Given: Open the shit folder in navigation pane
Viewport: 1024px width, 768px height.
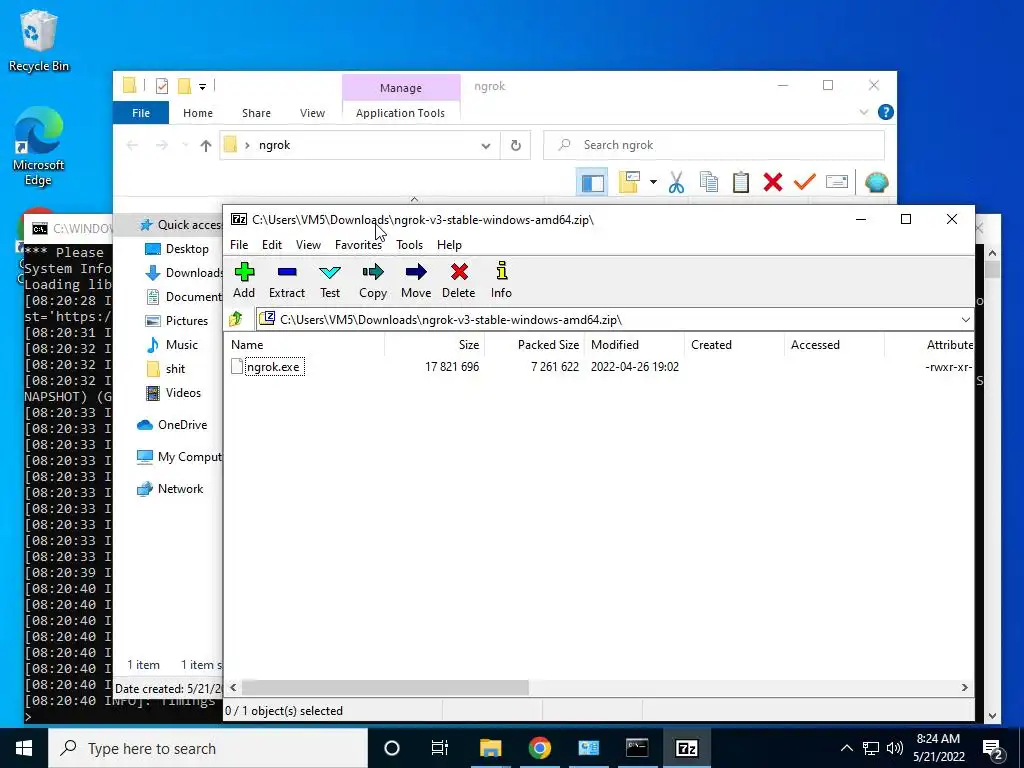Looking at the screenshot, I should pos(166,369).
